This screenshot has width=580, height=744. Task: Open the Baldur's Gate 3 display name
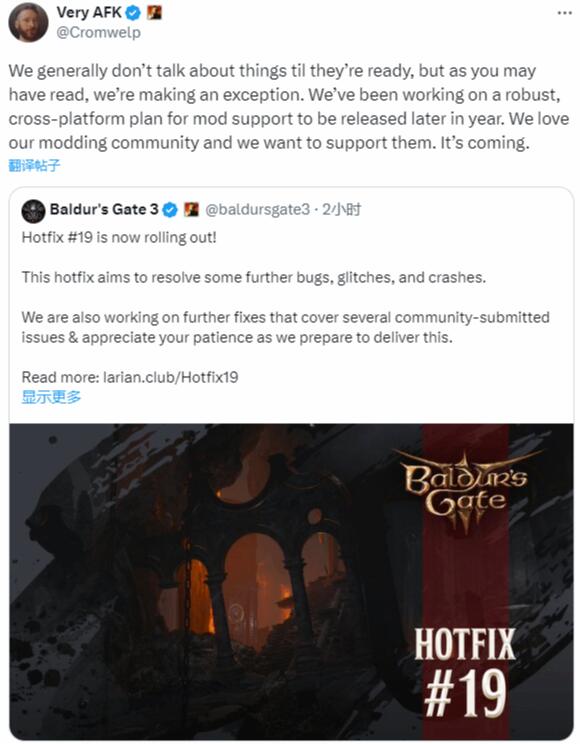click(104, 209)
